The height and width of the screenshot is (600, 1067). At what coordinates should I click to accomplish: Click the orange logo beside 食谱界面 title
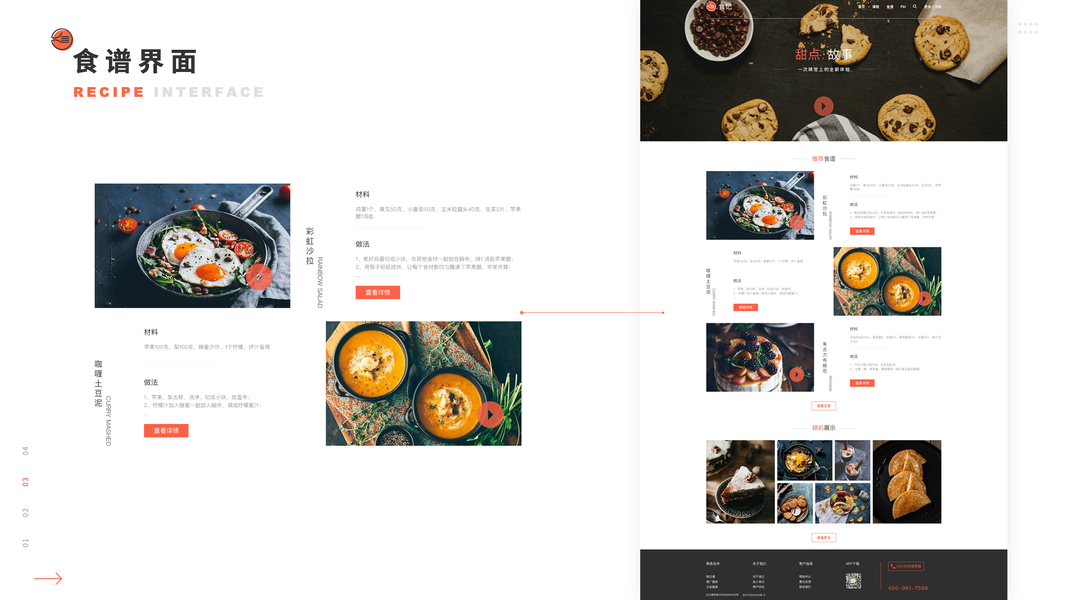pyautogui.click(x=62, y=39)
